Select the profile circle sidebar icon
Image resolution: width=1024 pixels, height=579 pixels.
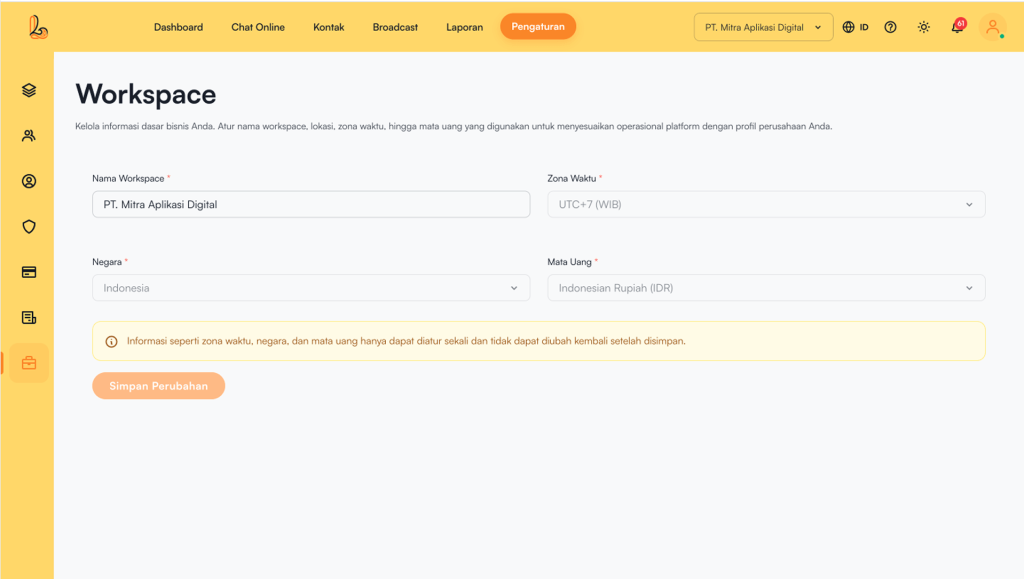[x=29, y=181]
